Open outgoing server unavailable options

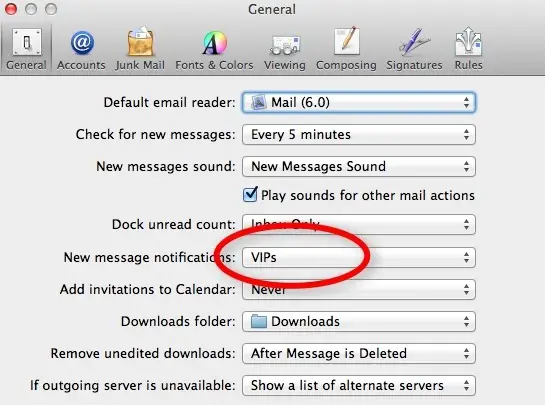pos(359,386)
